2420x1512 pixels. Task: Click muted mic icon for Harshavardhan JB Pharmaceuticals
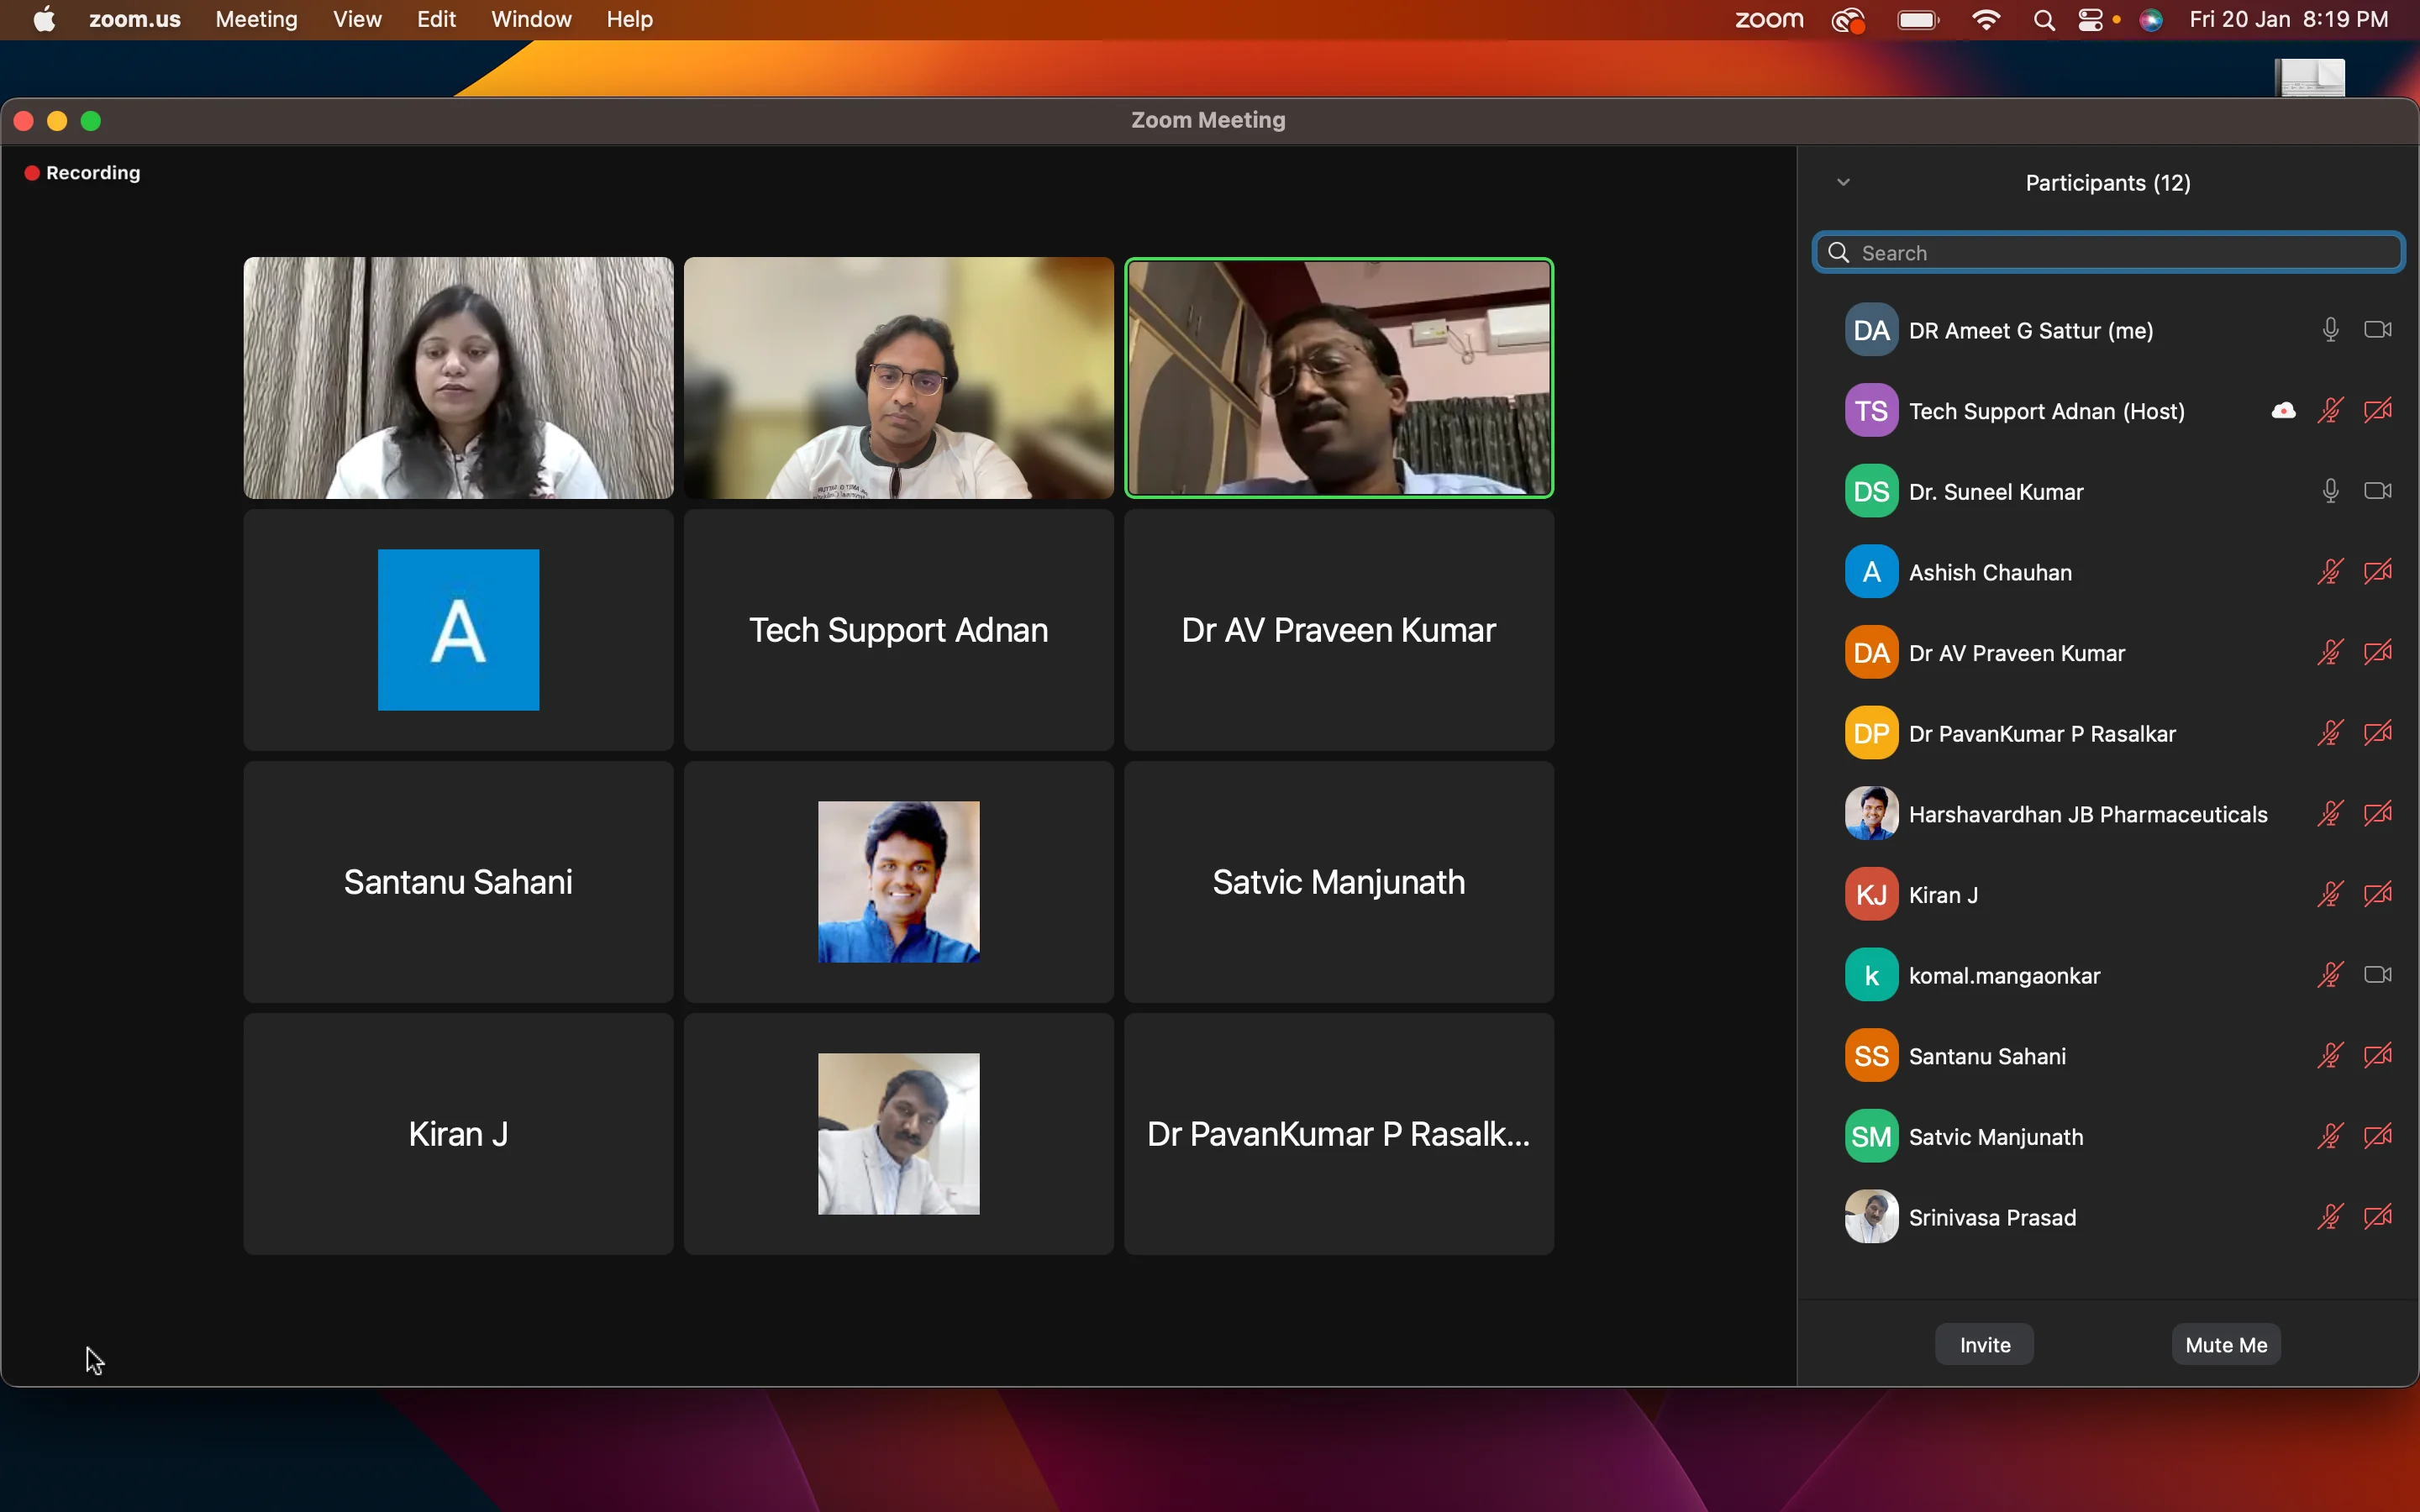(x=2330, y=814)
